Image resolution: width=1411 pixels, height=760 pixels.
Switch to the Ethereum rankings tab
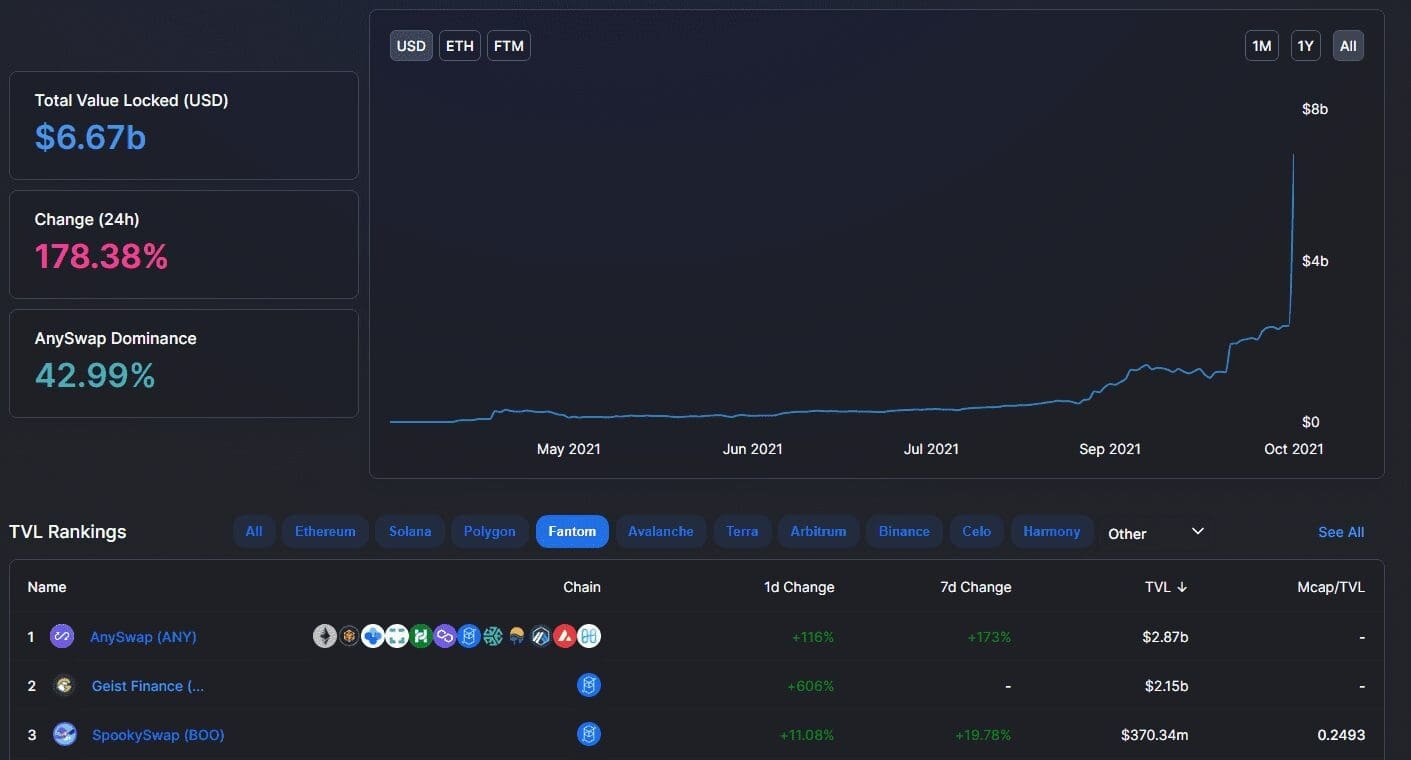pos(325,531)
